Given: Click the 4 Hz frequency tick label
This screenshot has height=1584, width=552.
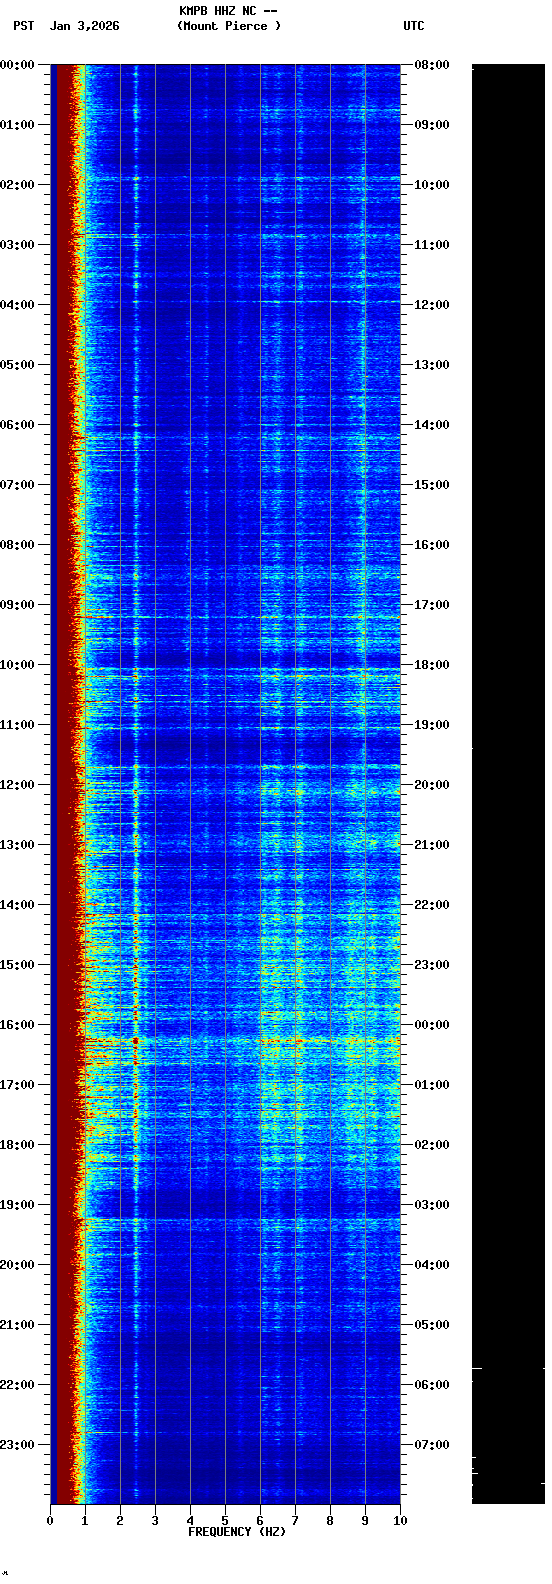Looking at the screenshot, I should pos(190,1521).
